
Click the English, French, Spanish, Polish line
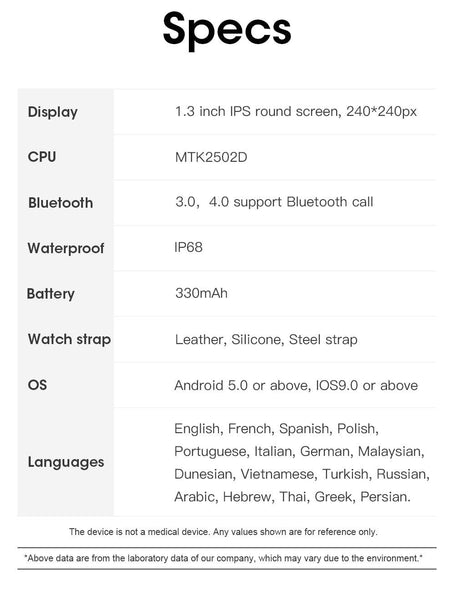276,429
